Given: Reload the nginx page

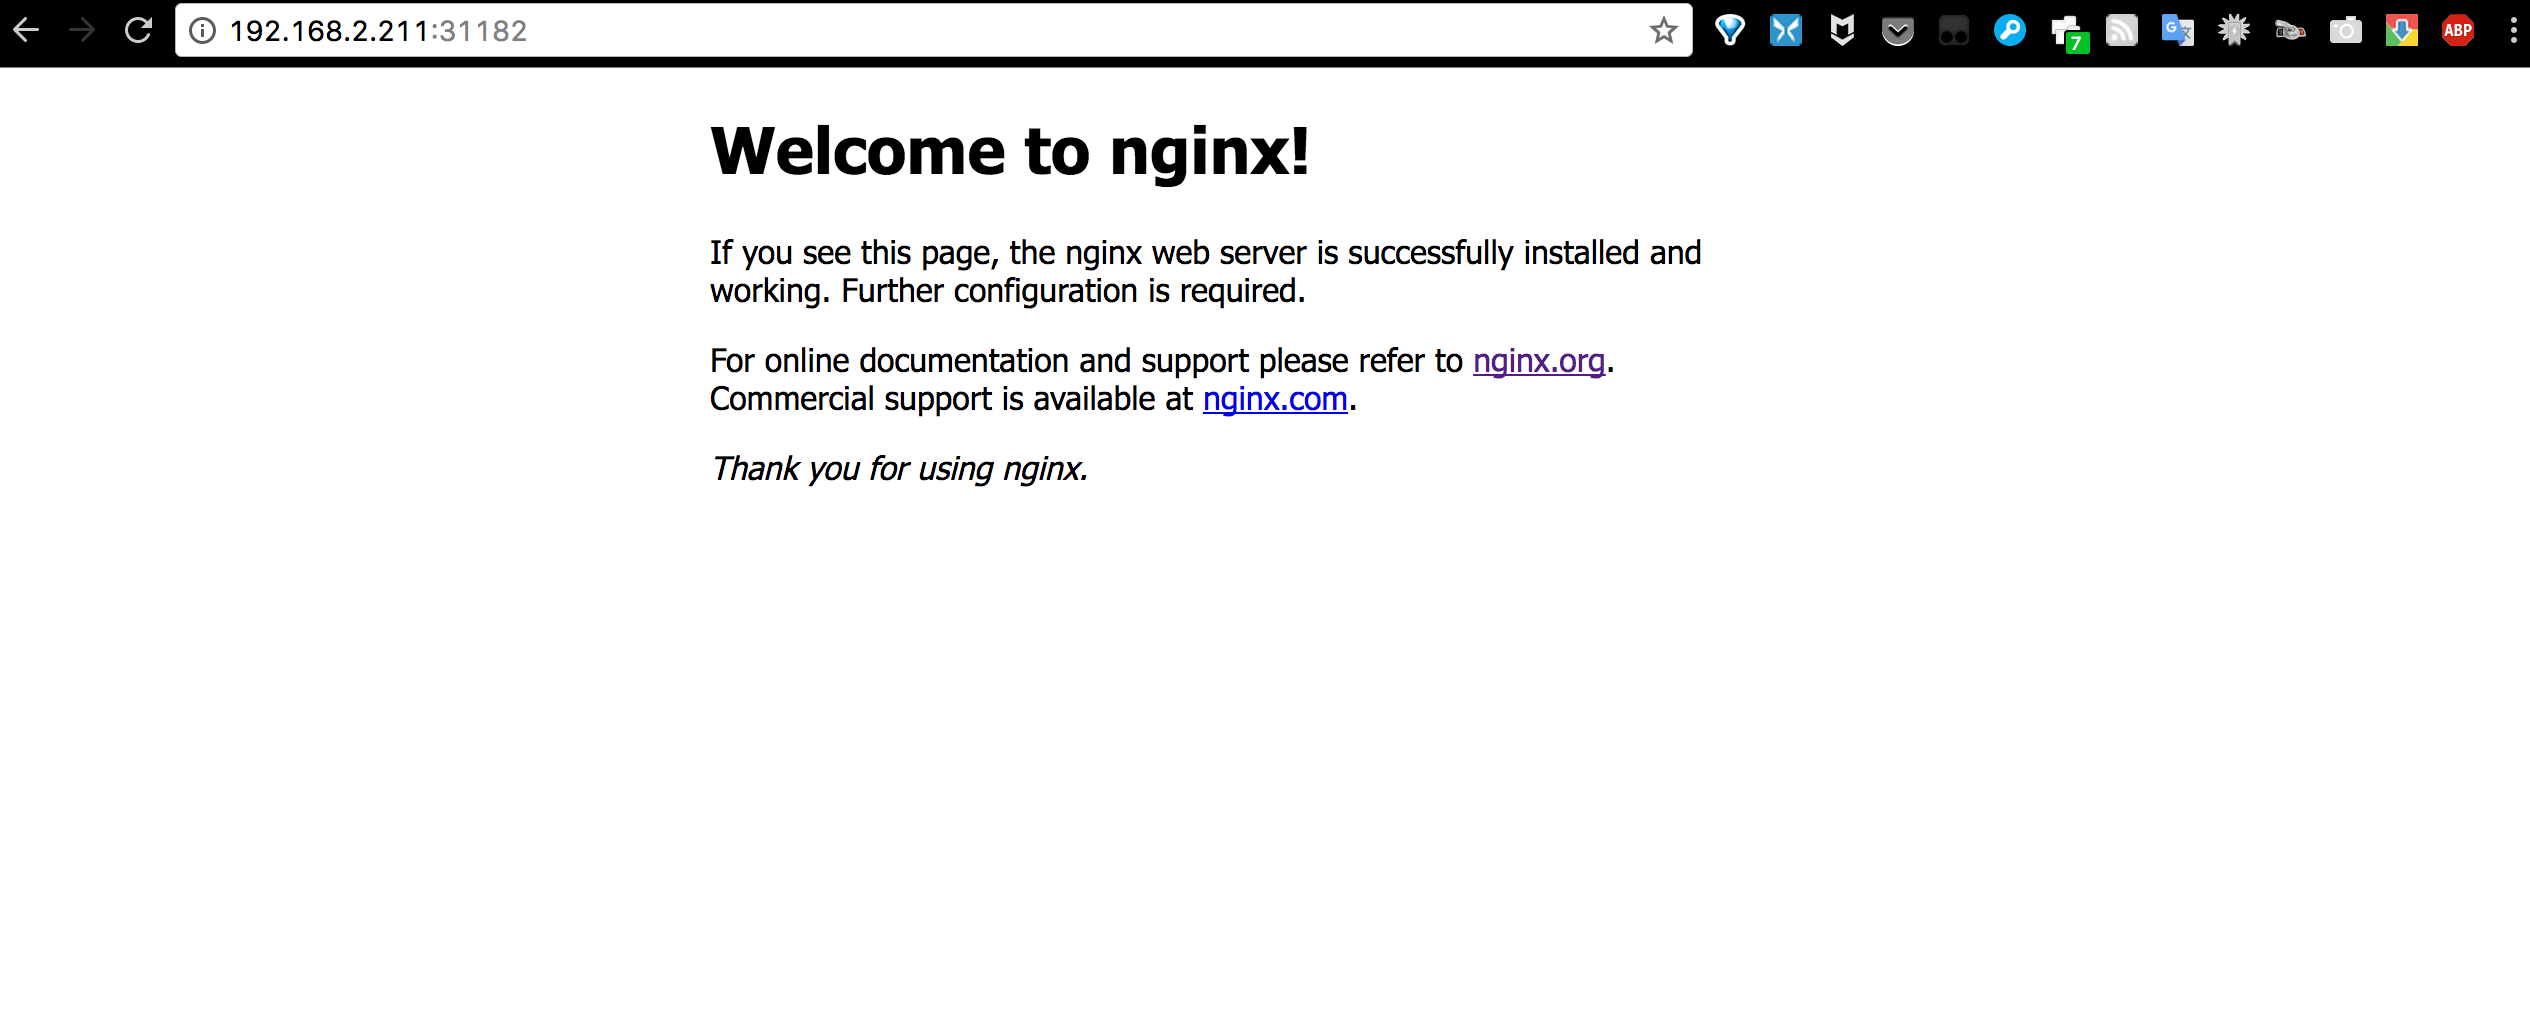Looking at the screenshot, I should [x=138, y=30].
